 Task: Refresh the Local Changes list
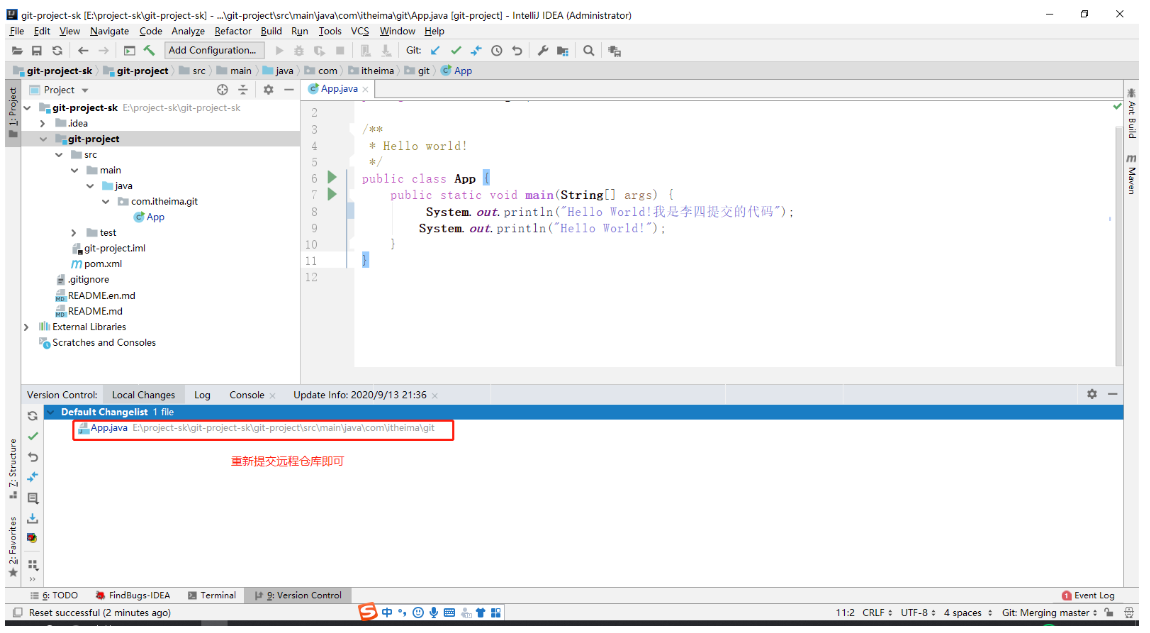coord(32,415)
